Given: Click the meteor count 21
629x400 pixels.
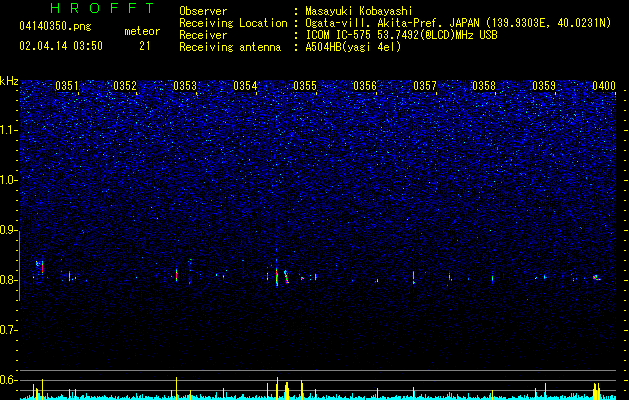Looking at the screenshot, I should tap(145, 46).
